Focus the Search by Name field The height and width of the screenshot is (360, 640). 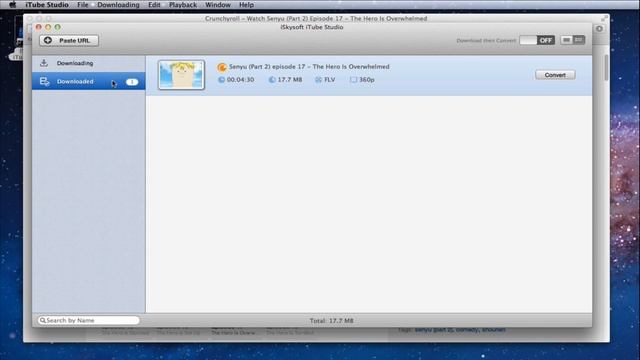89,320
